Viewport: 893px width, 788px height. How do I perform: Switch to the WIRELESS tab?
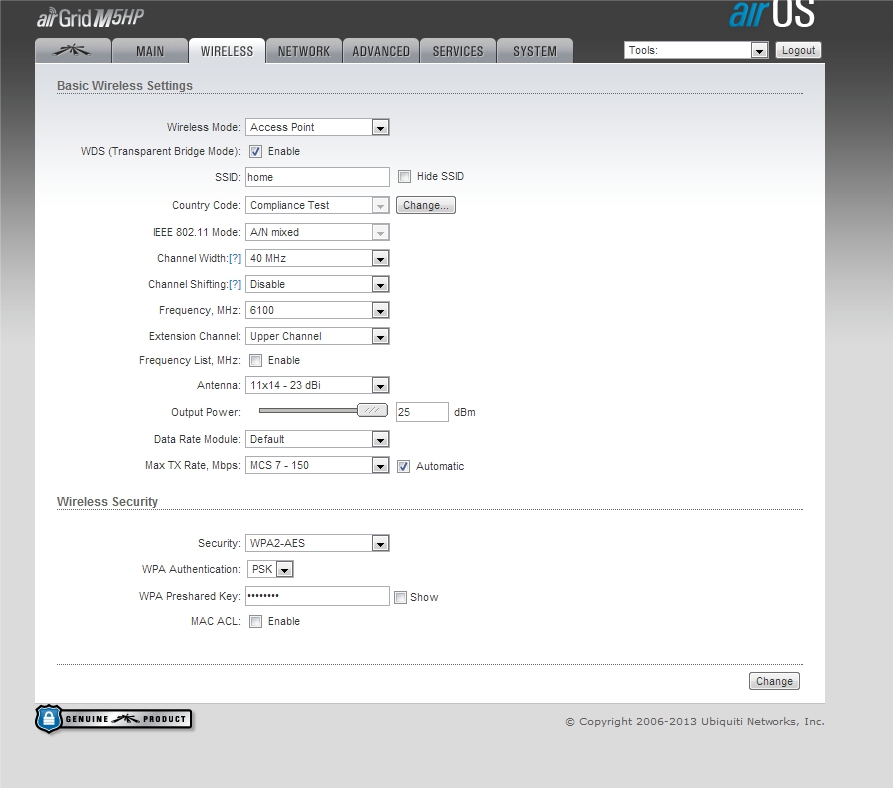pyautogui.click(x=227, y=51)
